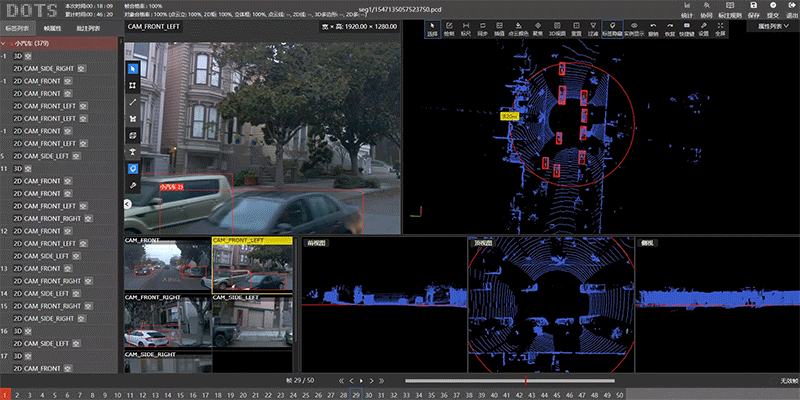Collapse the image panel with left arrow
Viewport: 800px width, 400px height.
(x=128, y=203)
